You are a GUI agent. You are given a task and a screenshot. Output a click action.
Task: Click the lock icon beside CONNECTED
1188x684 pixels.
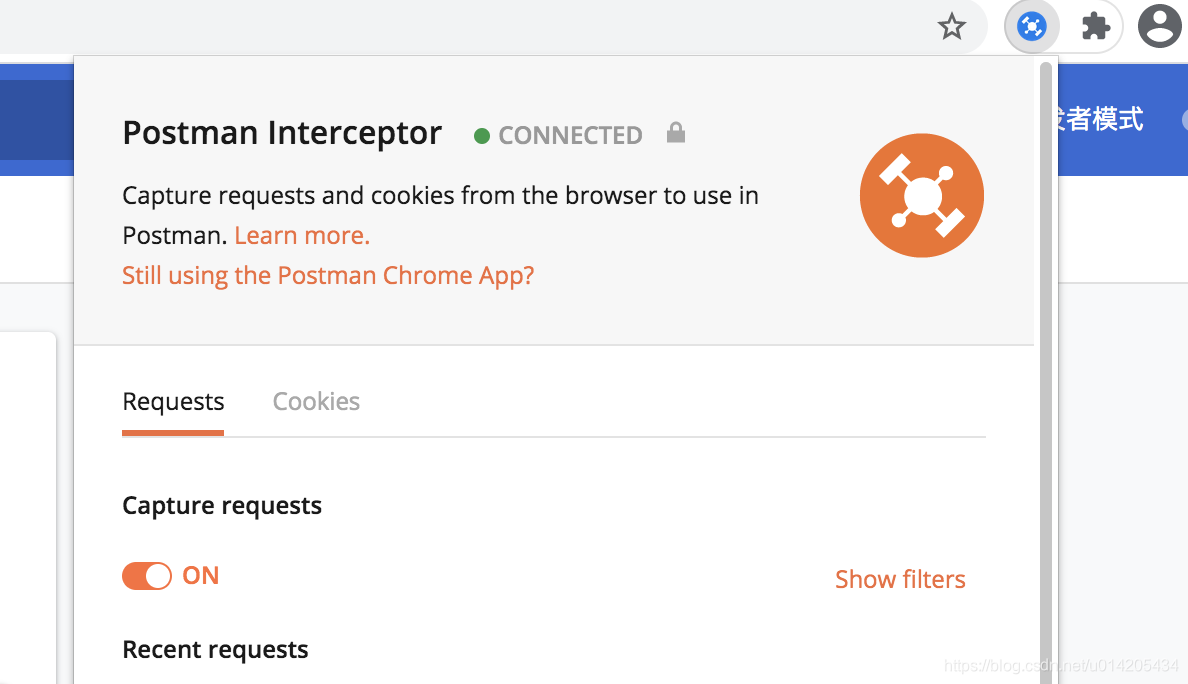[676, 133]
